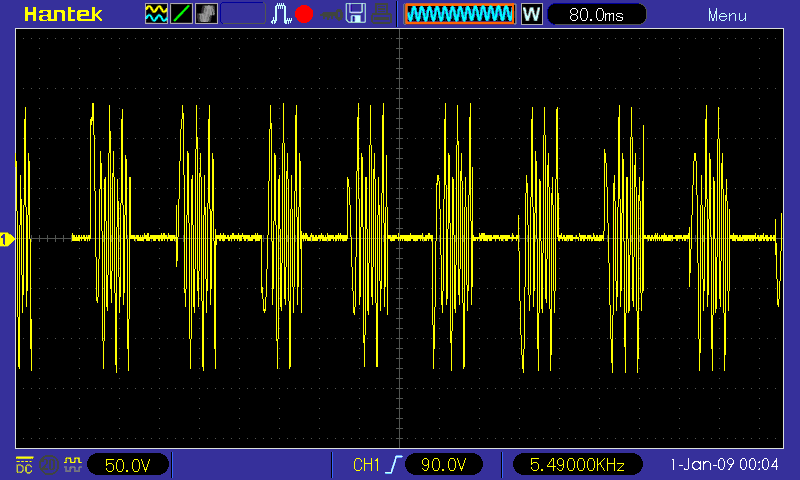The image size is (800, 480).
Task: Click the blank status box in top bar
Action: click(x=243, y=14)
